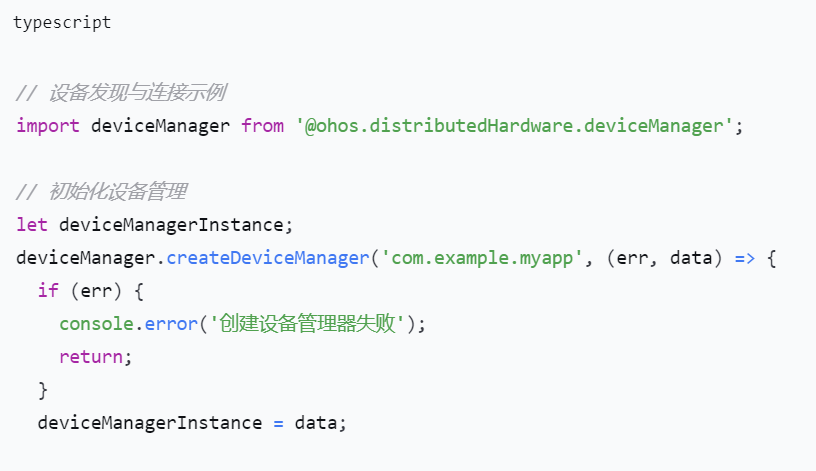This screenshot has height=471, width=816.
Task: Click deviceManagerInstance in the assignment line
Action: (150, 422)
